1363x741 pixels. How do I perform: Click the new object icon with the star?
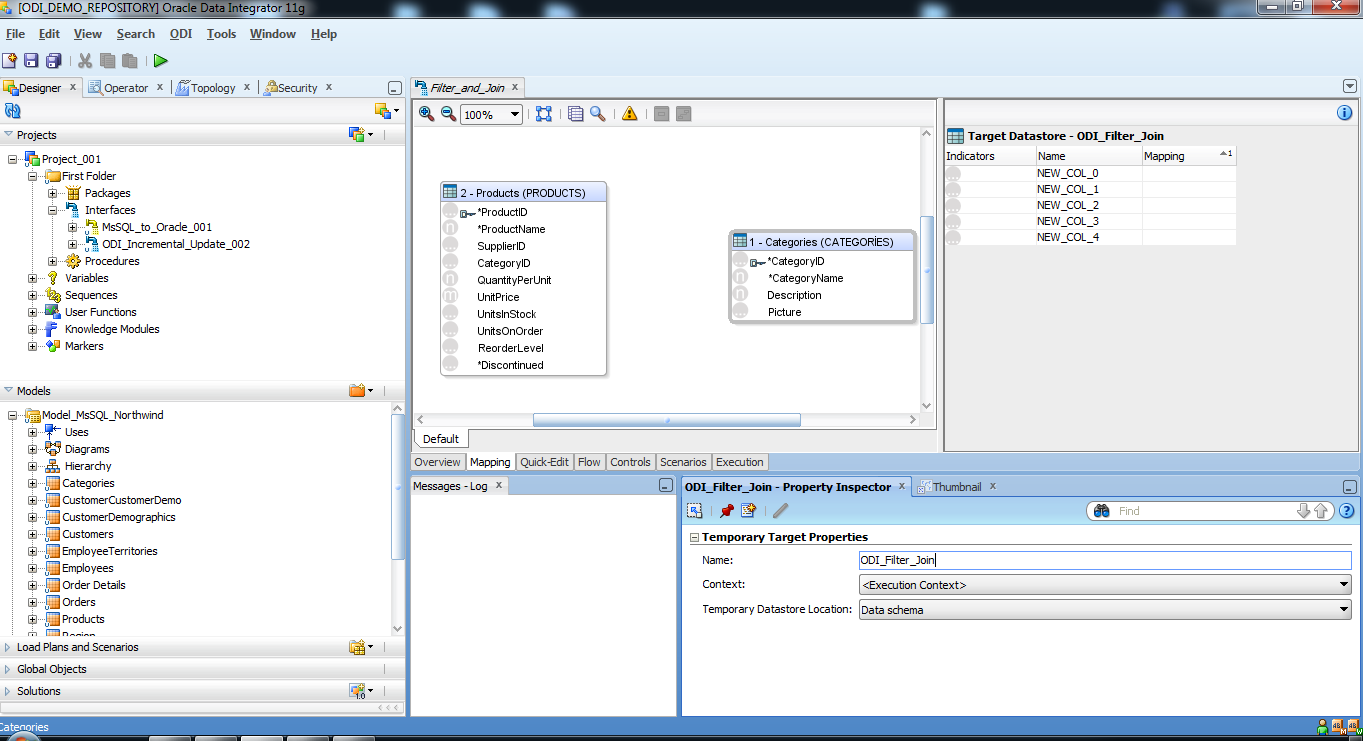coord(9,60)
